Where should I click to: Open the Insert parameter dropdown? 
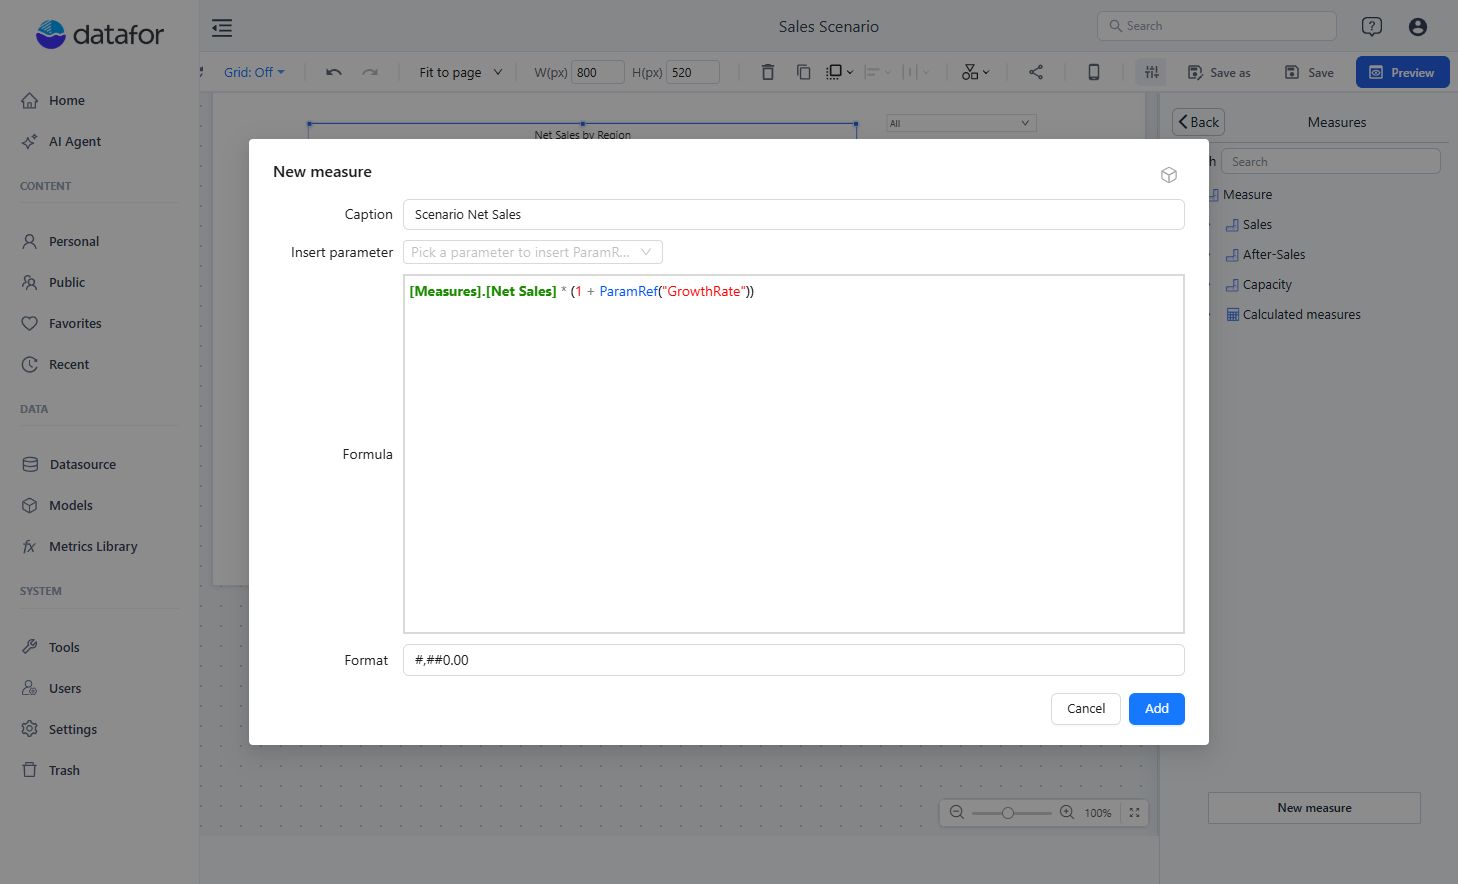click(533, 252)
